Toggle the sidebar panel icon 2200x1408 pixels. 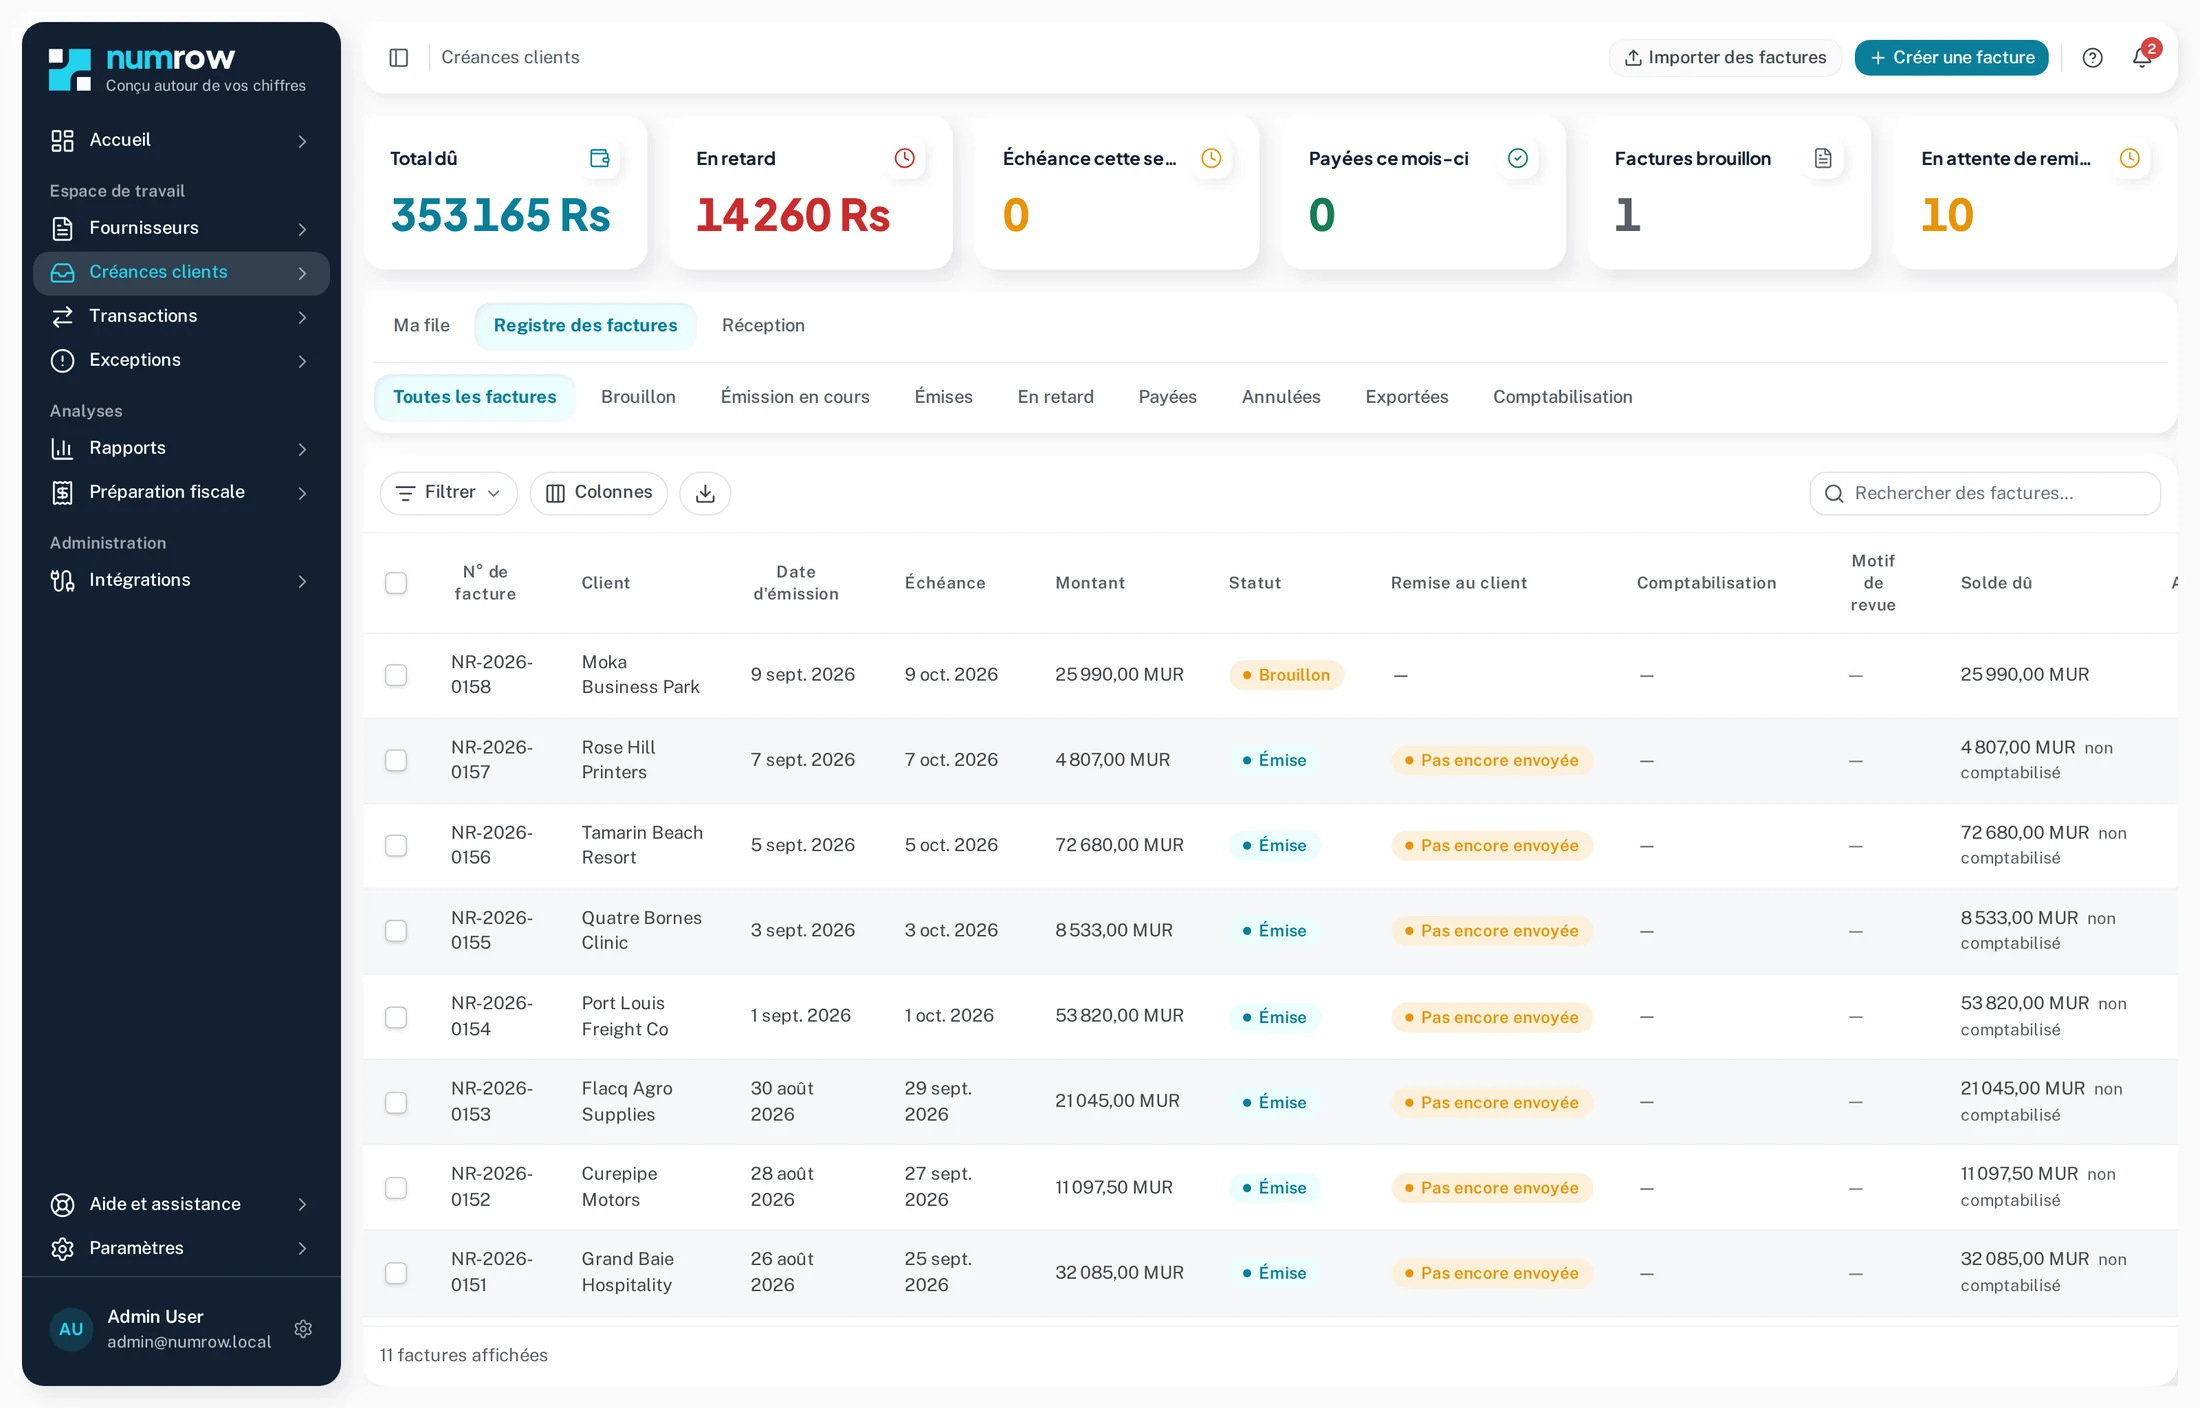398,58
